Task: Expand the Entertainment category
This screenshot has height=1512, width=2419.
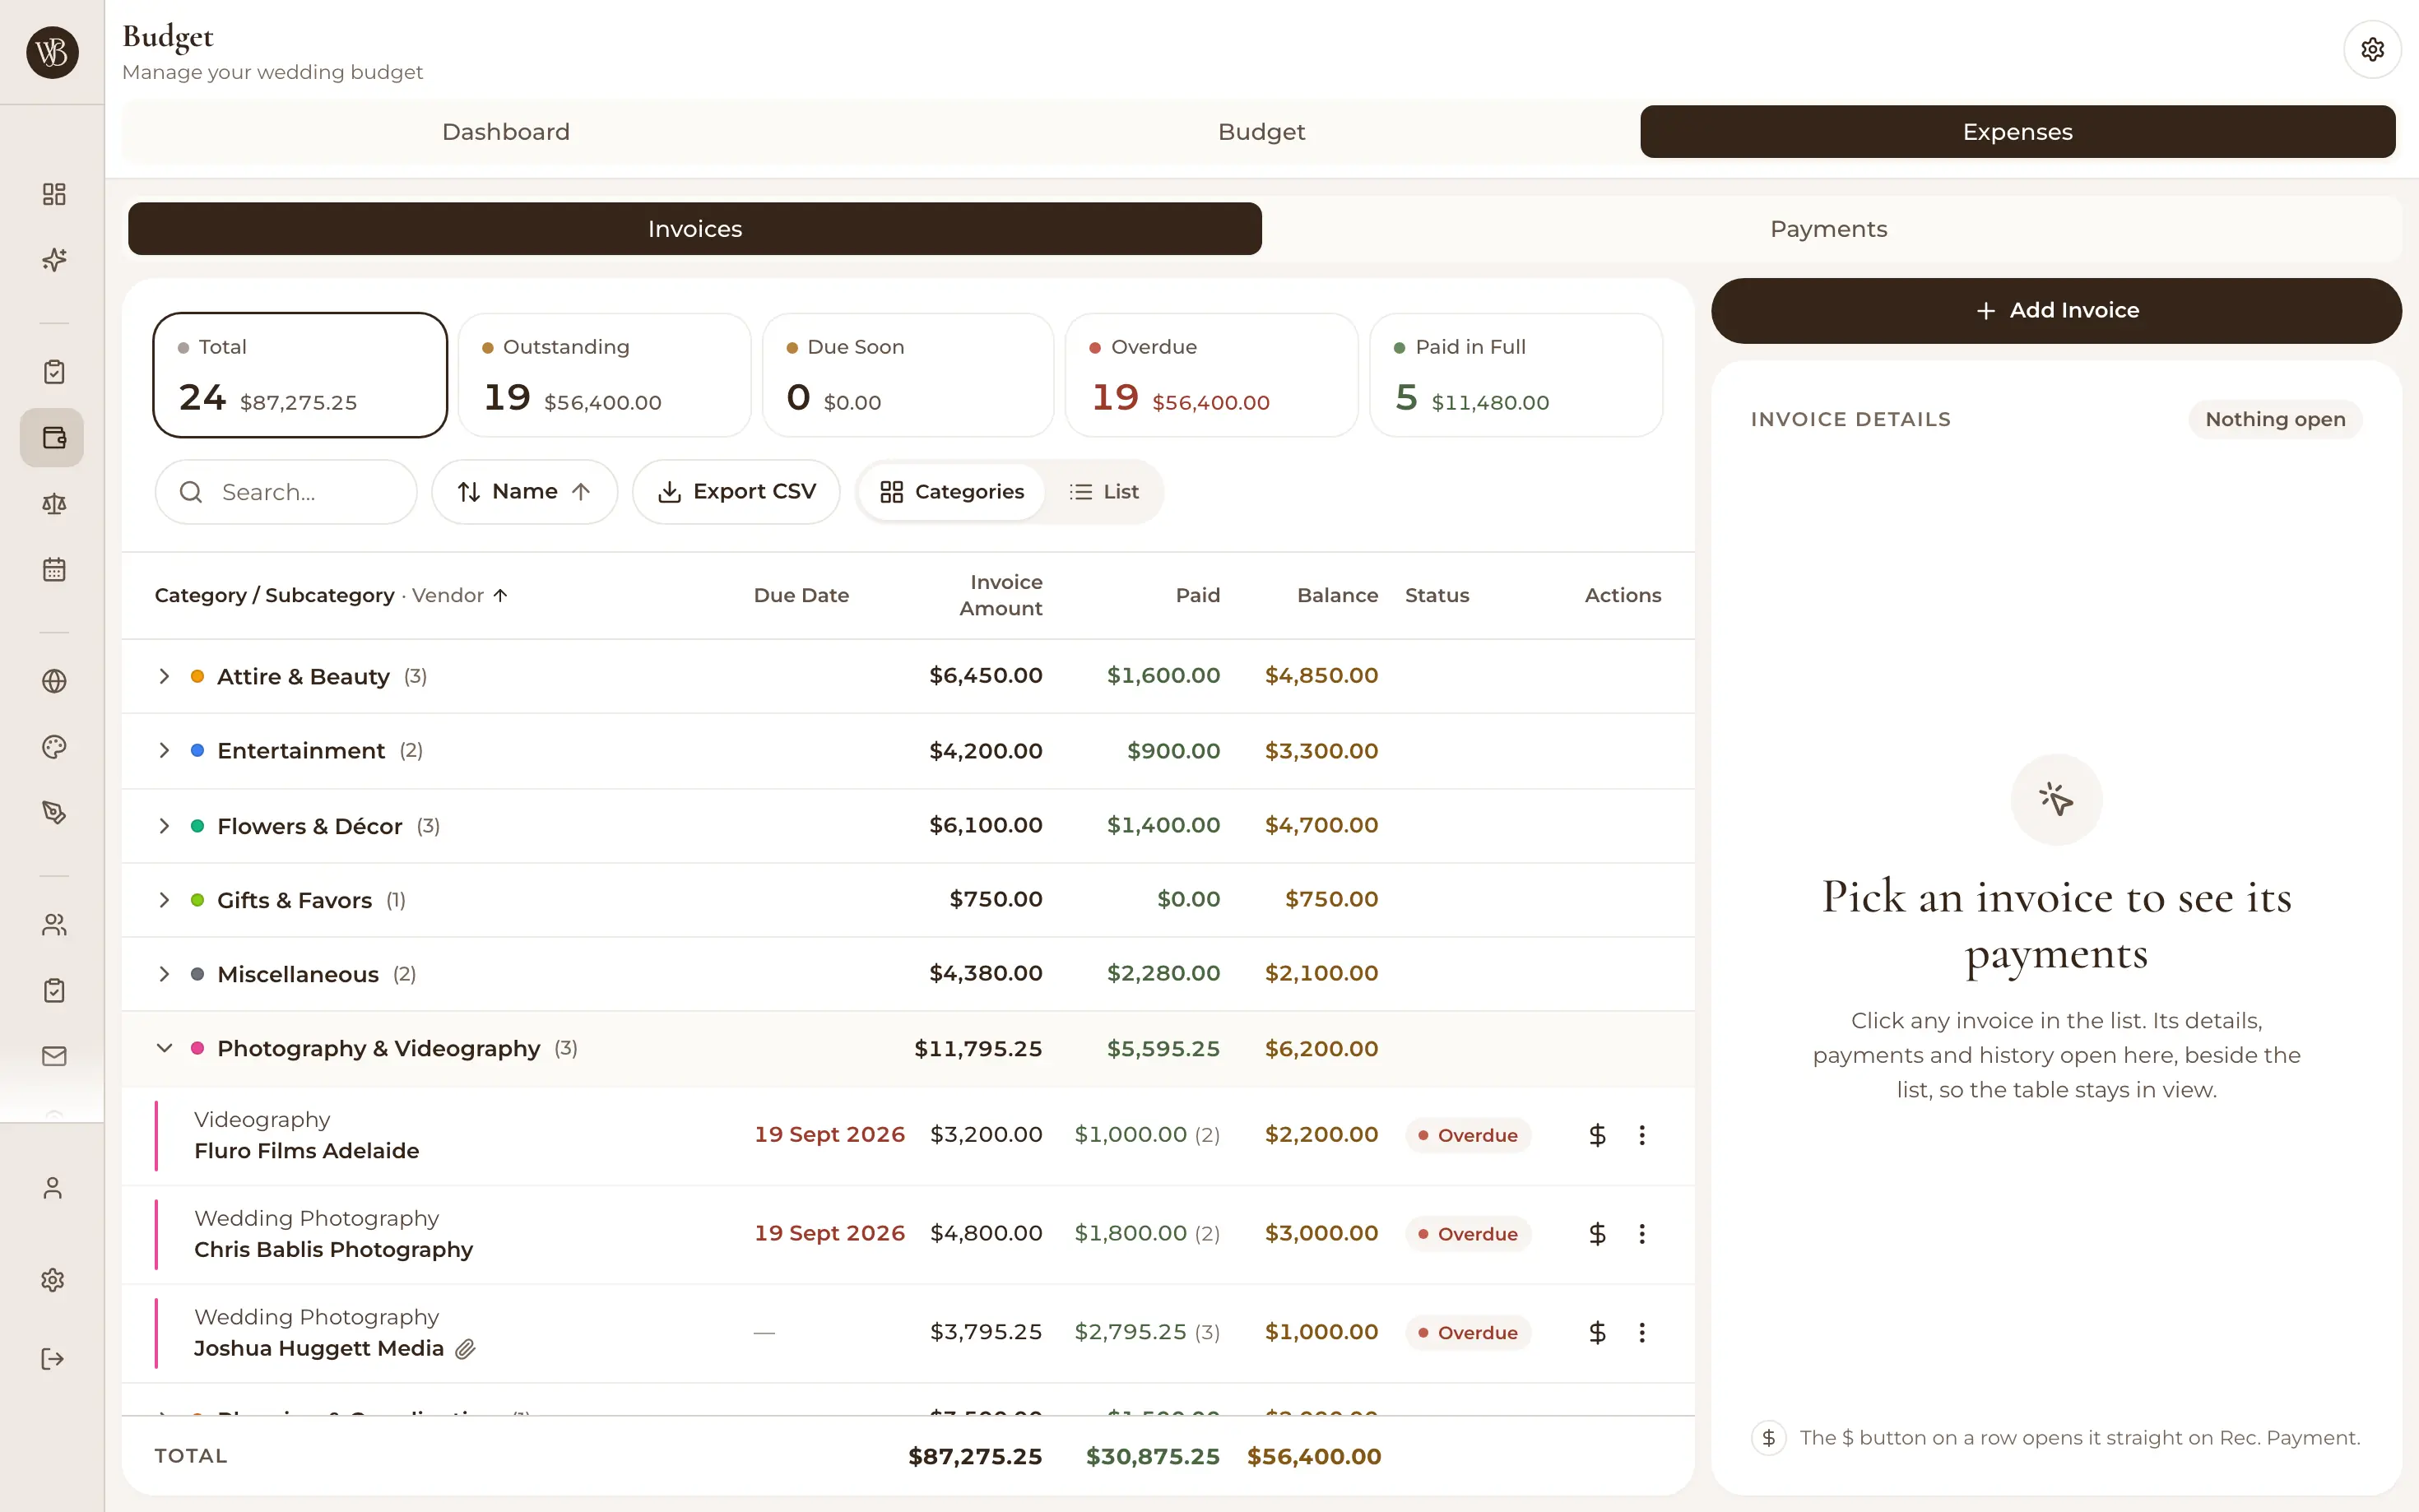Action: pyautogui.click(x=164, y=750)
